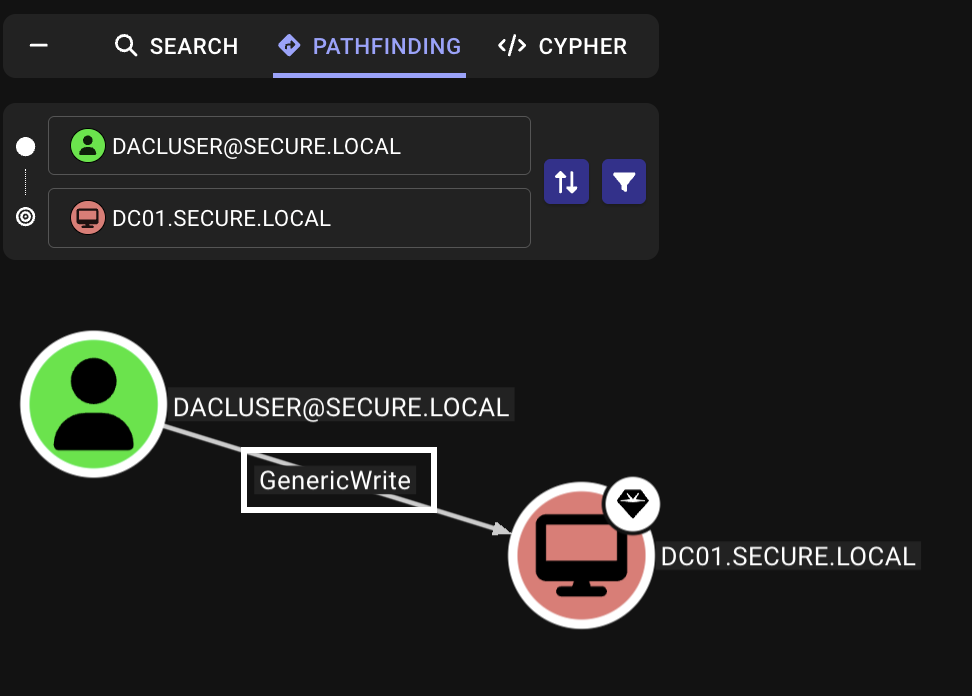
Task: Click the diamond tier-zero badge on DC01
Action: coord(634,505)
